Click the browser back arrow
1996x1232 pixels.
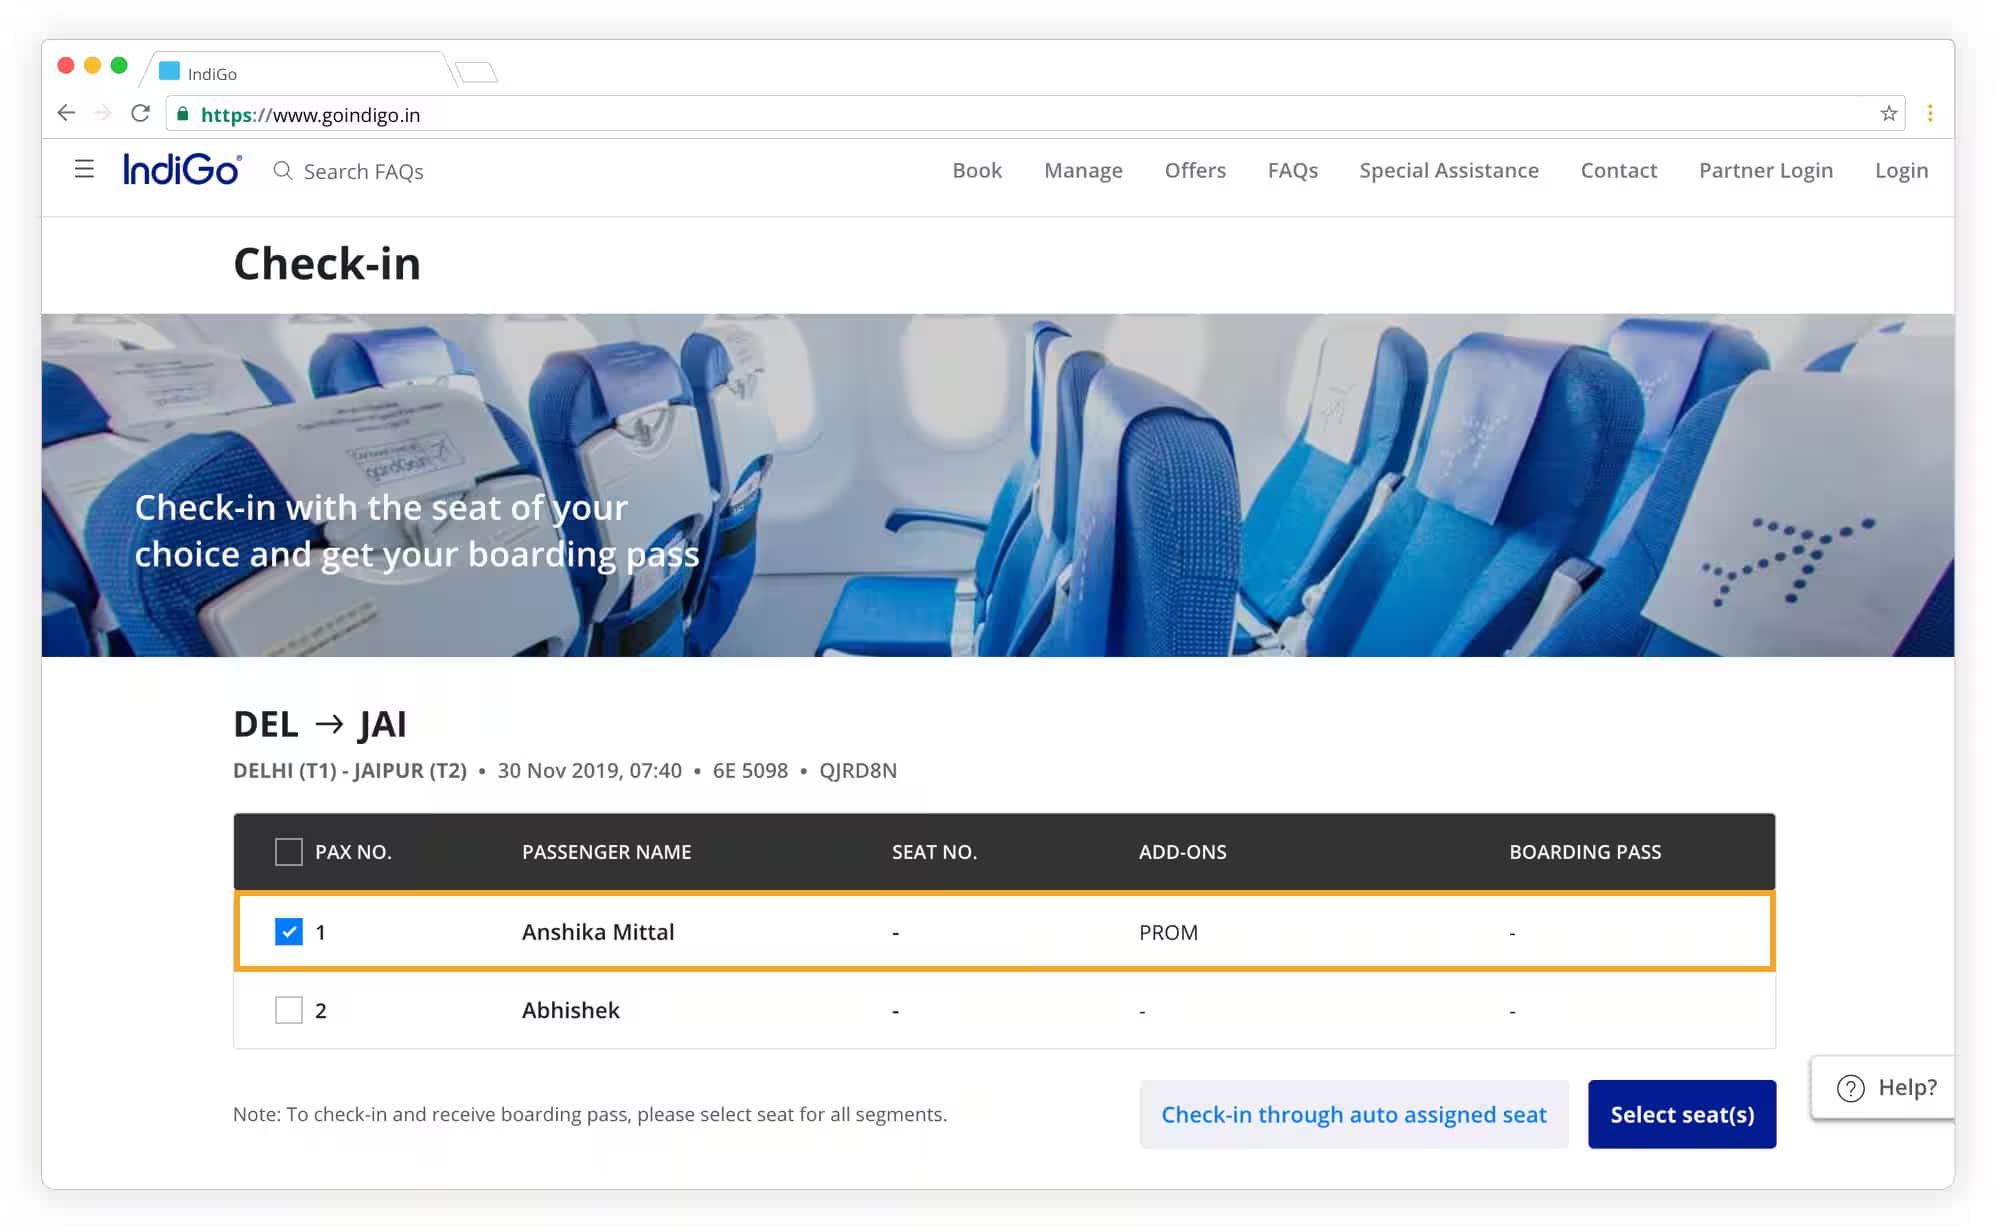coord(66,113)
